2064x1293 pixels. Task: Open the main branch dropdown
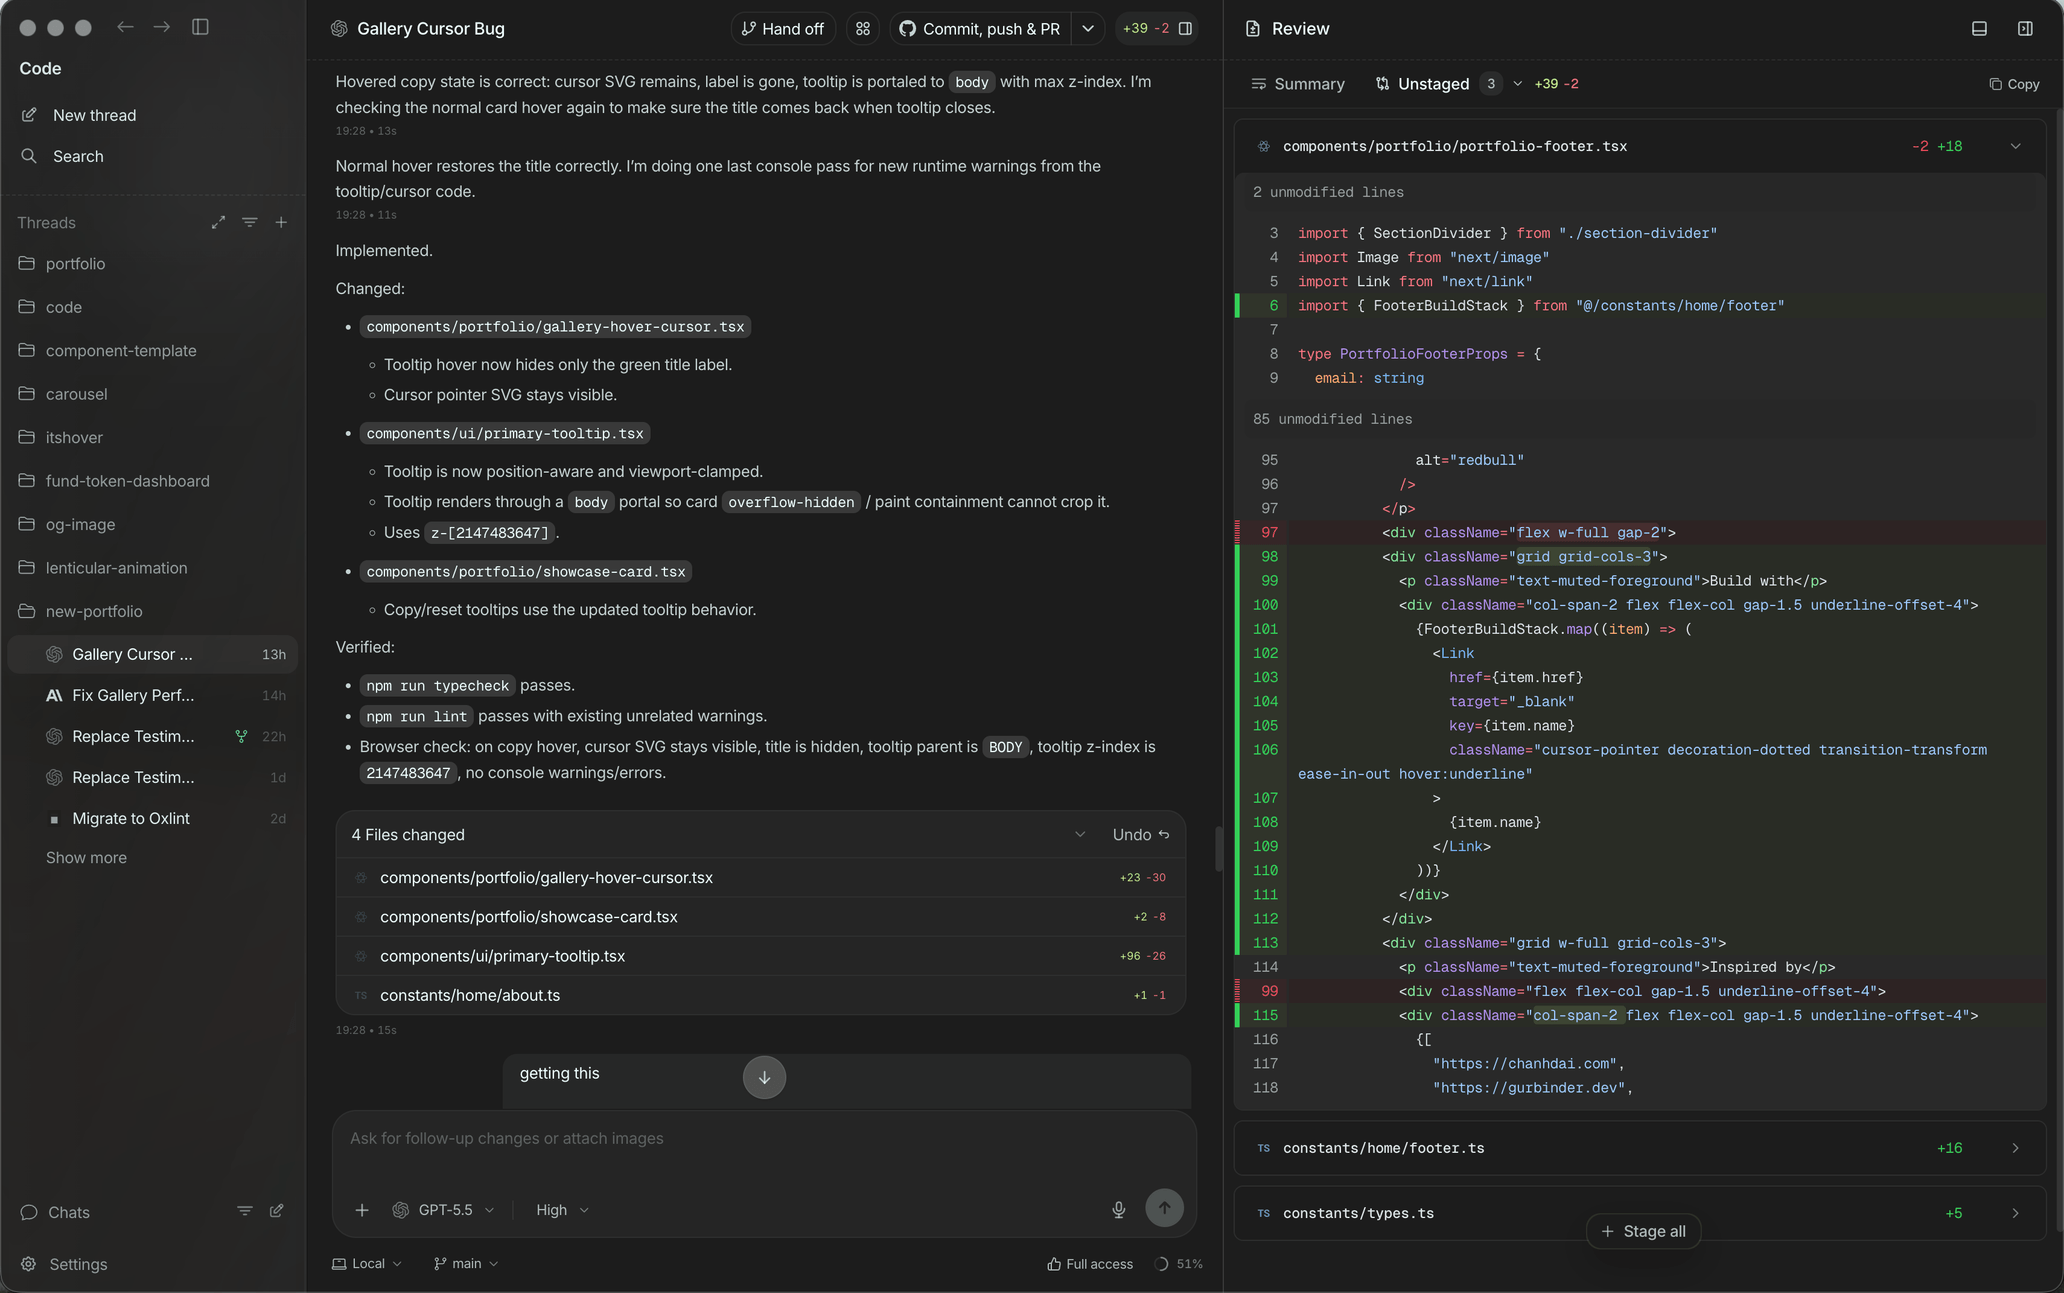coord(466,1264)
